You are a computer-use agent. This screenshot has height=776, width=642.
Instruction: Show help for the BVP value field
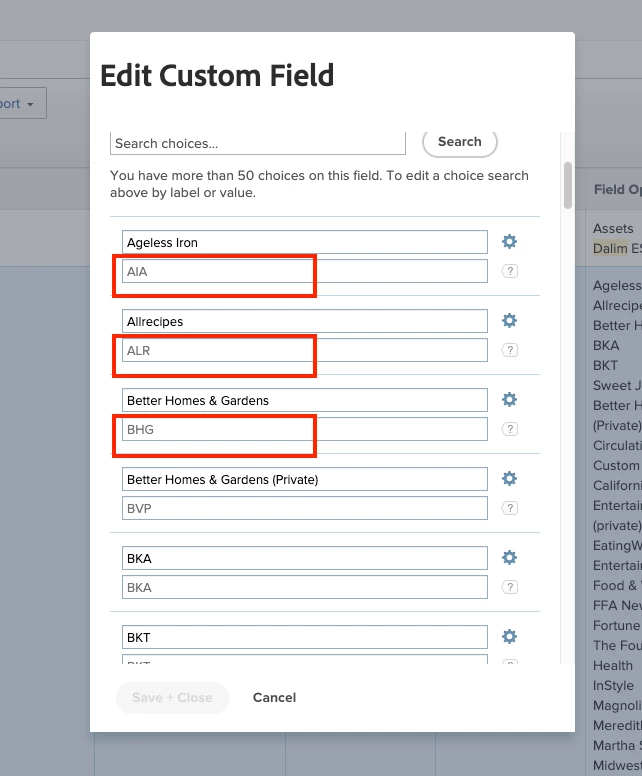510,508
